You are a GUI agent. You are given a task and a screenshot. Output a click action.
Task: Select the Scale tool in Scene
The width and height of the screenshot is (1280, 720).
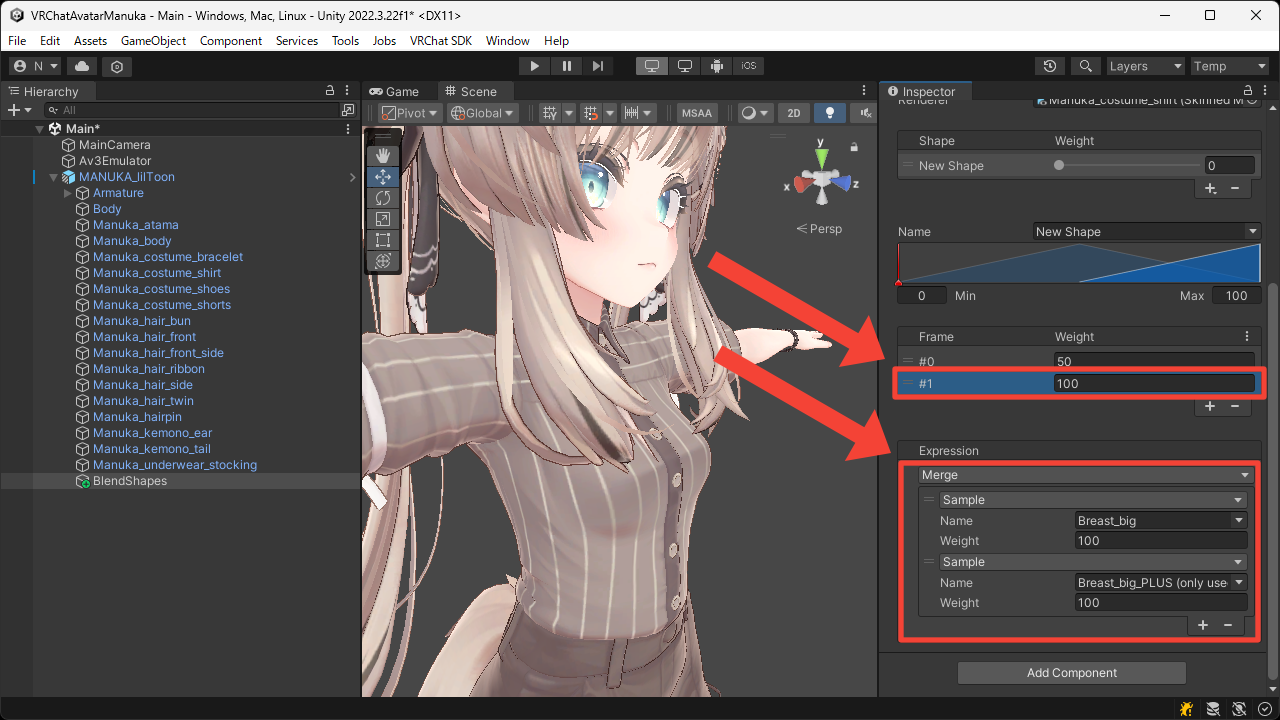coord(382,219)
